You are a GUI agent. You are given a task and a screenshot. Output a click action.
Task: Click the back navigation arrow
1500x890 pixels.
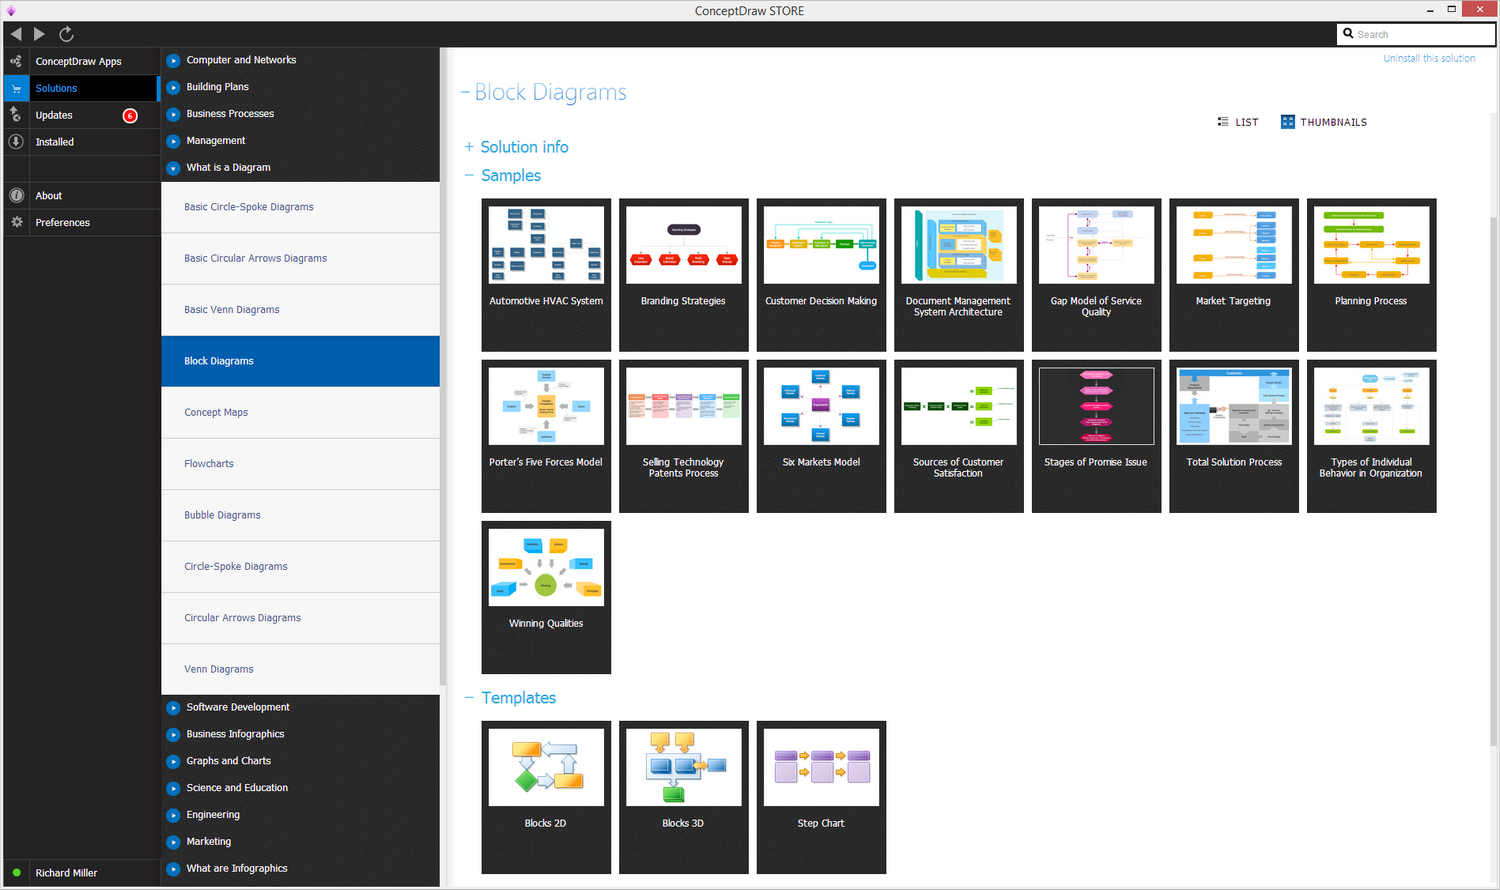click(15, 33)
